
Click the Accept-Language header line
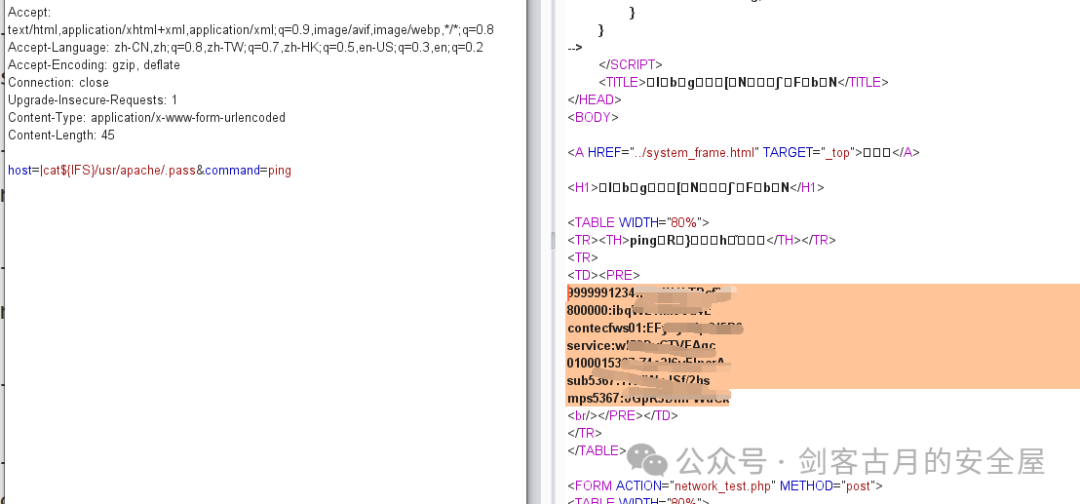245,48
